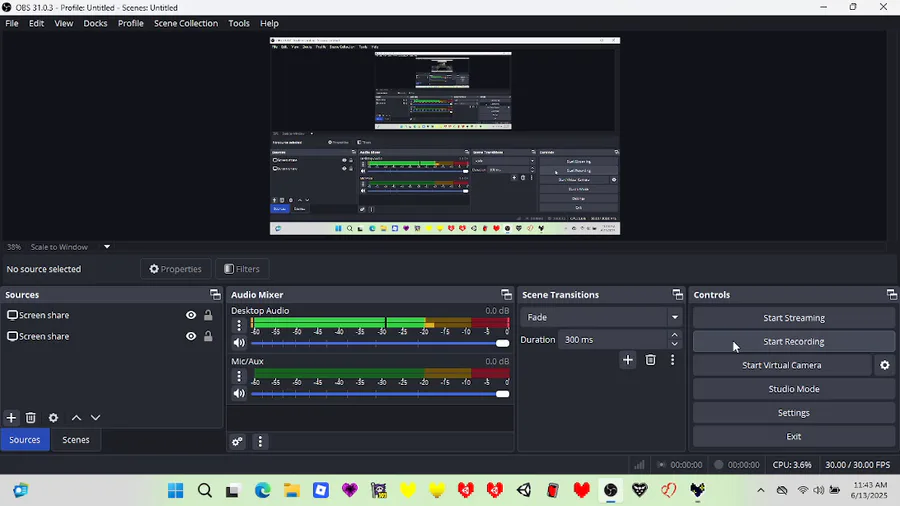Lock toggle for first Screen share source
This screenshot has width=900, height=506.
click(208, 315)
